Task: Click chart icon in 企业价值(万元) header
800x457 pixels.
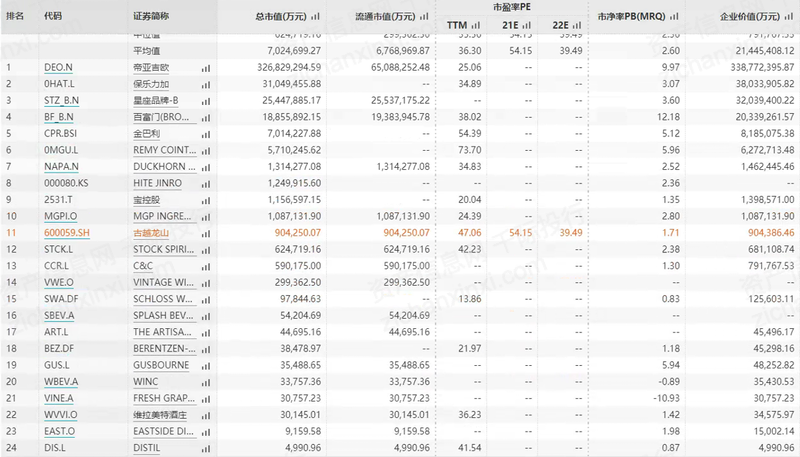Action: coord(789,17)
